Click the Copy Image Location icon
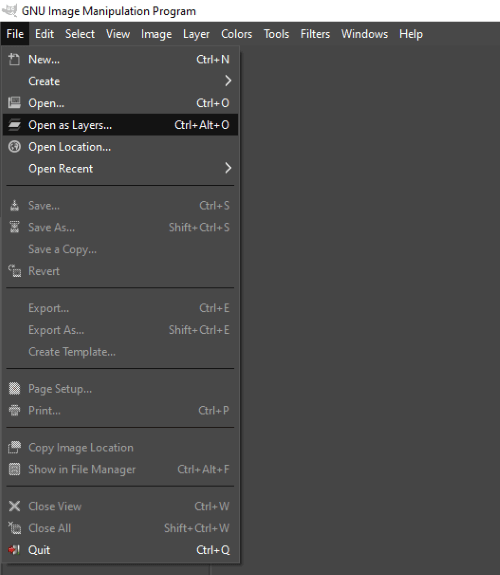The image size is (500, 575). point(14,447)
